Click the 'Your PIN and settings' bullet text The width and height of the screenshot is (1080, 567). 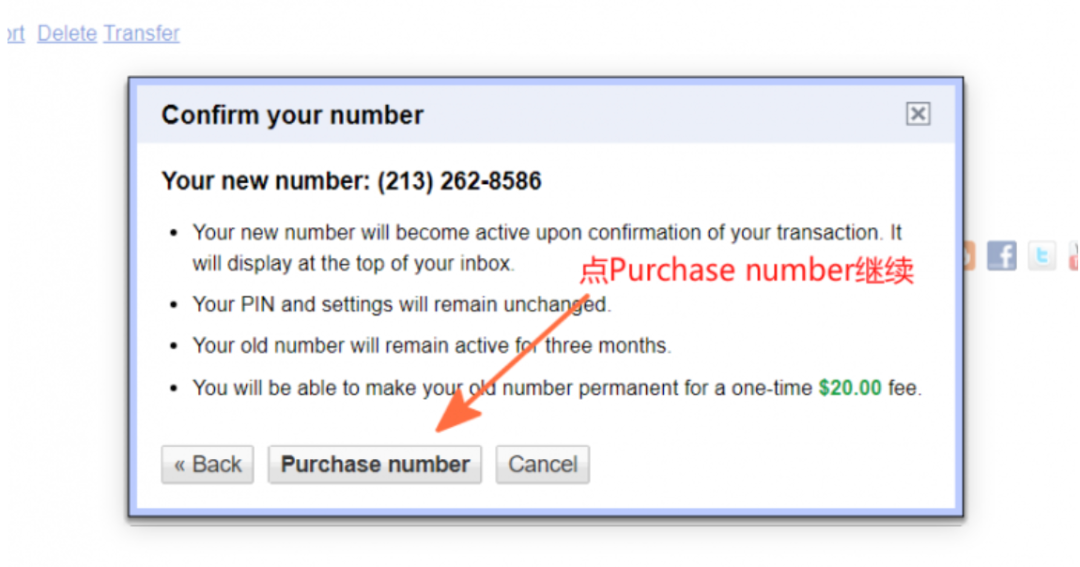(x=402, y=305)
